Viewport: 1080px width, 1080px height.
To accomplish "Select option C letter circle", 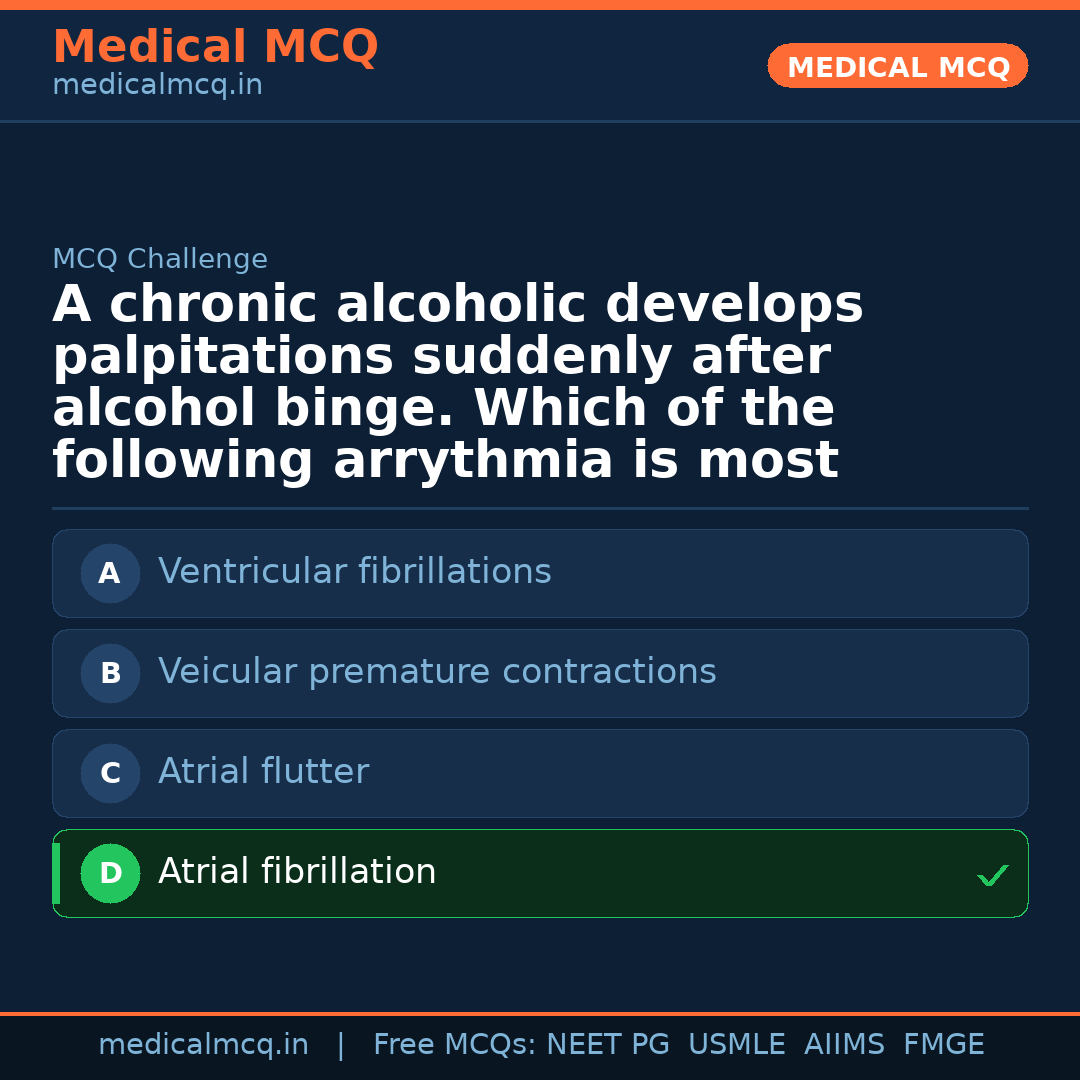I will click(110, 773).
